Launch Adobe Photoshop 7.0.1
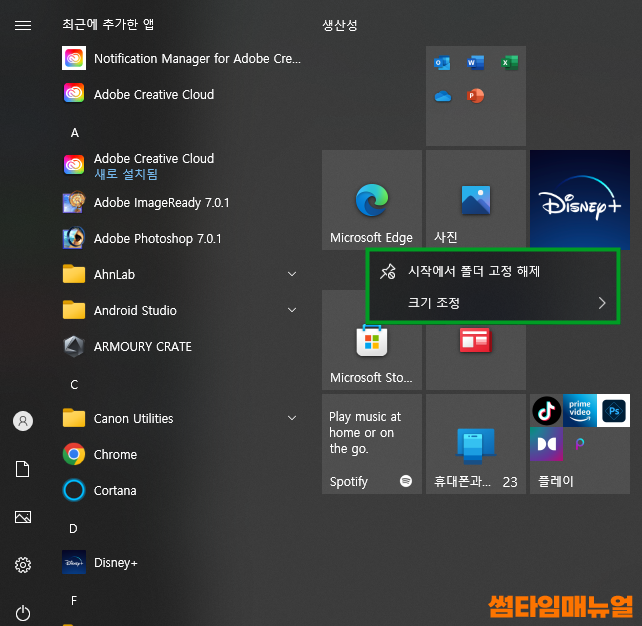Screen dimensions: 642x626 pyautogui.click(x=182, y=238)
